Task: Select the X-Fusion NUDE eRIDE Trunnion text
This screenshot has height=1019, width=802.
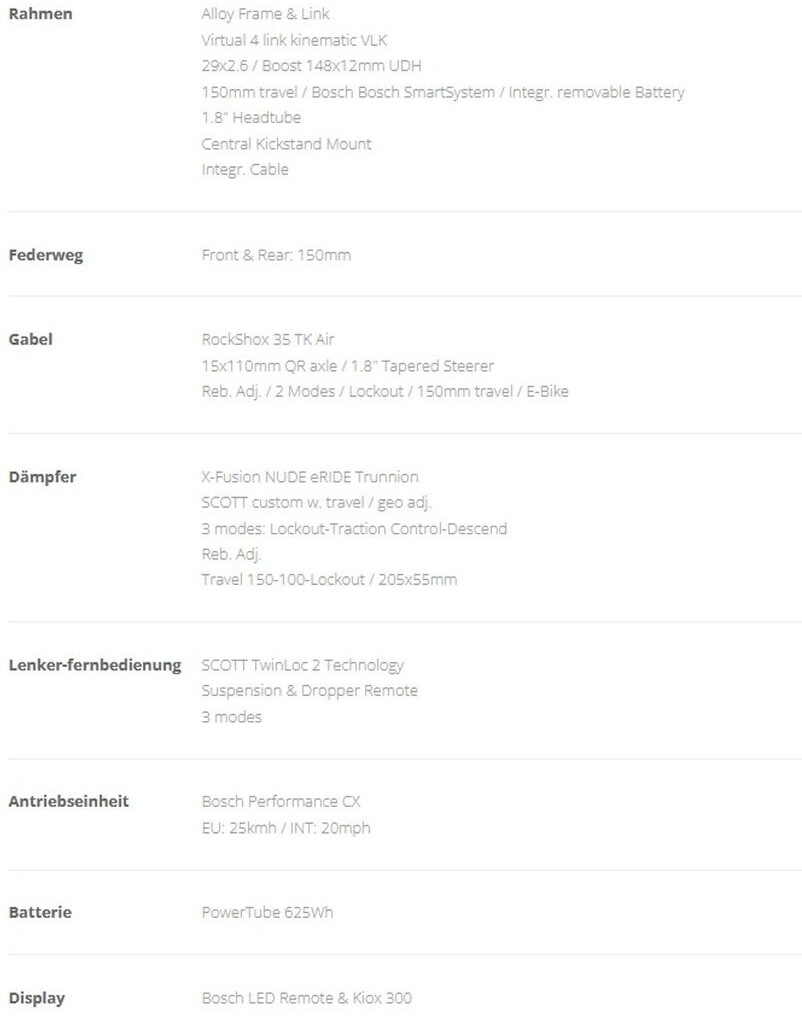Action: (310, 477)
